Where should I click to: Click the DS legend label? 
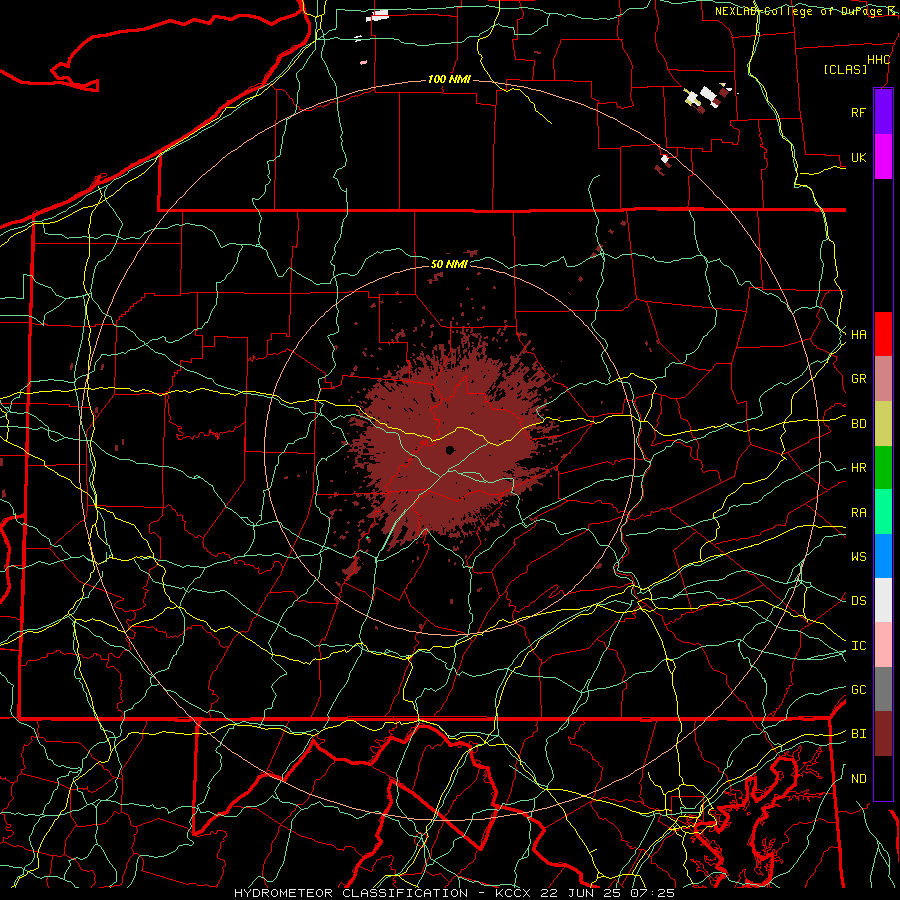click(858, 601)
